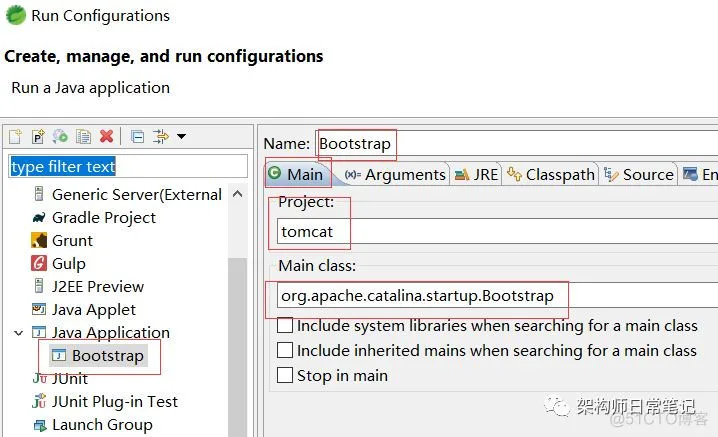The width and height of the screenshot is (718, 437).
Task: Toggle the Stop in main checkbox
Action: pyautogui.click(x=285, y=376)
